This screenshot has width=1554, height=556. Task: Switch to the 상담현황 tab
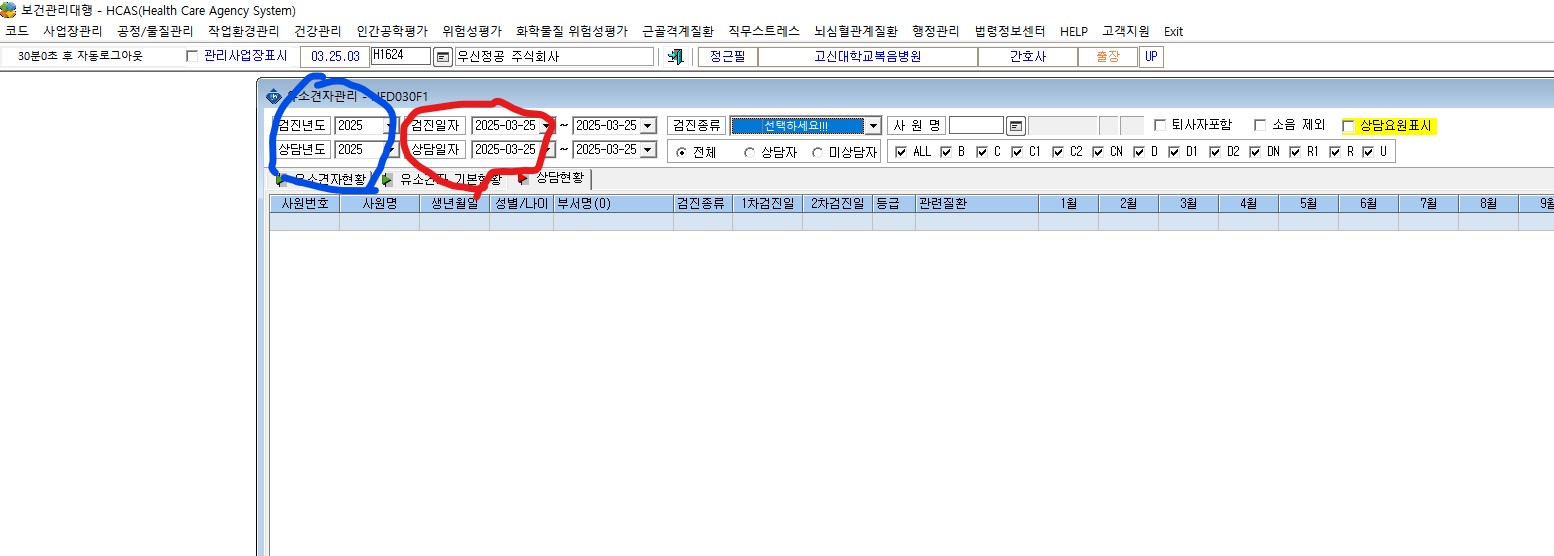[x=552, y=179]
